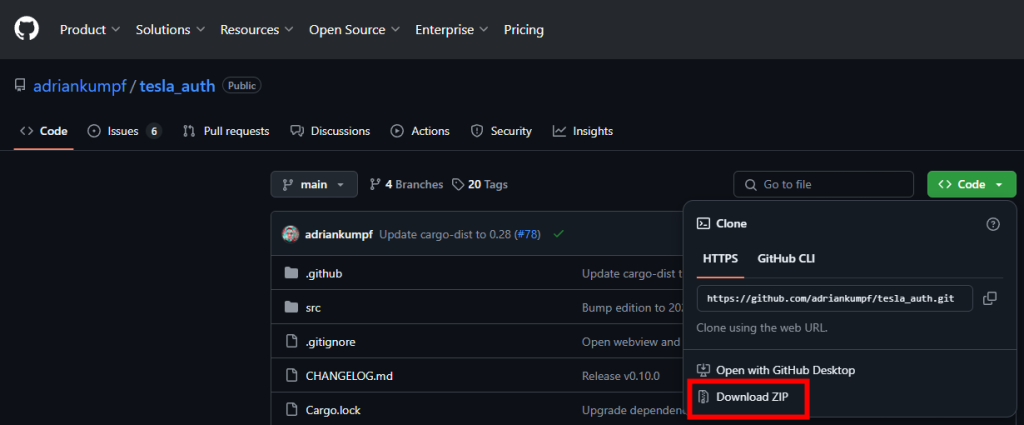The height and width of the screenshot is (425, 1024).
Task: Click the src folder icon
Action: tap(291, 307)
